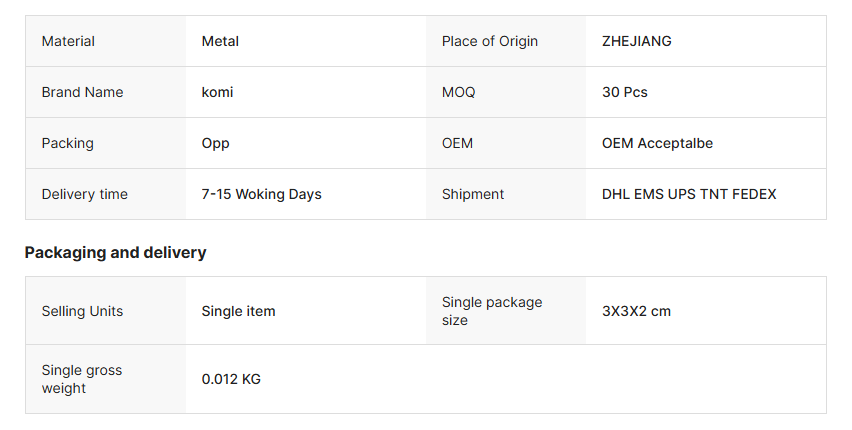Select the Single item value
Viewport: 852px width, 430px height.
pos(238,311)
